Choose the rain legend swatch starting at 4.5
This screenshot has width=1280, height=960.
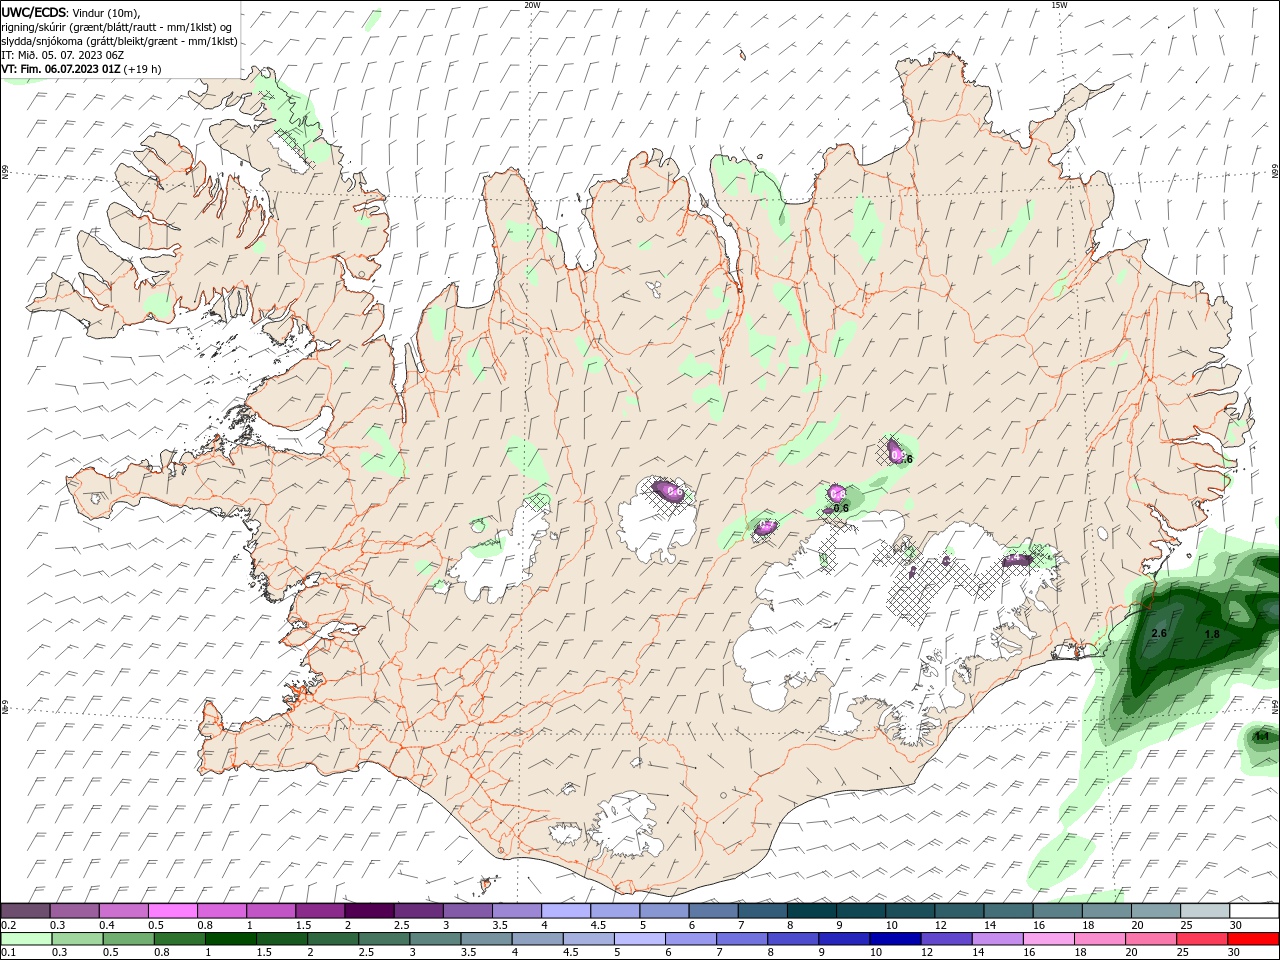tap(588, 939)
